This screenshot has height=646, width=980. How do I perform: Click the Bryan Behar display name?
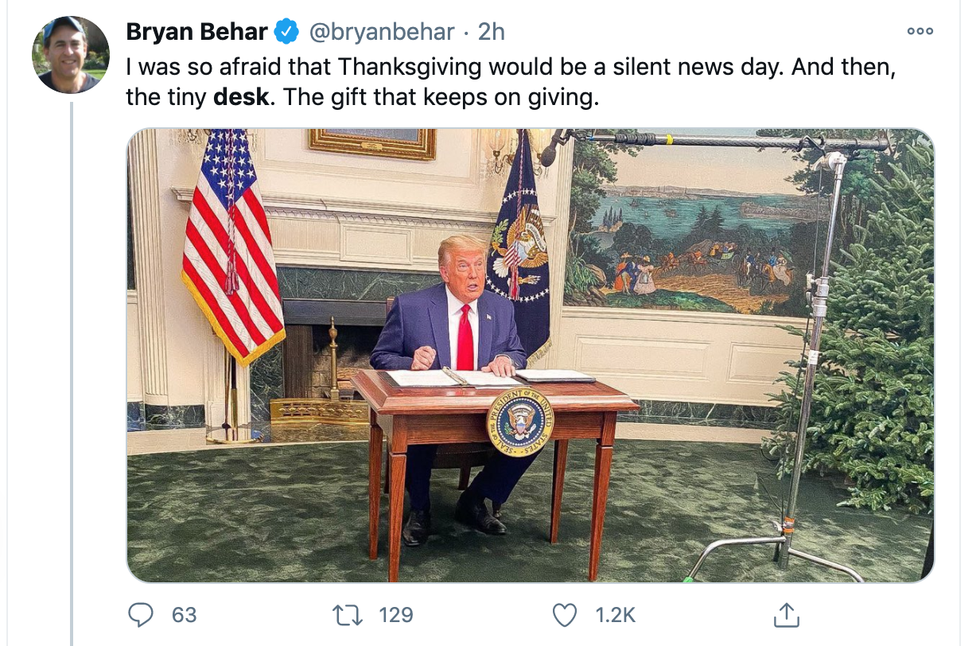coord(196,32)
